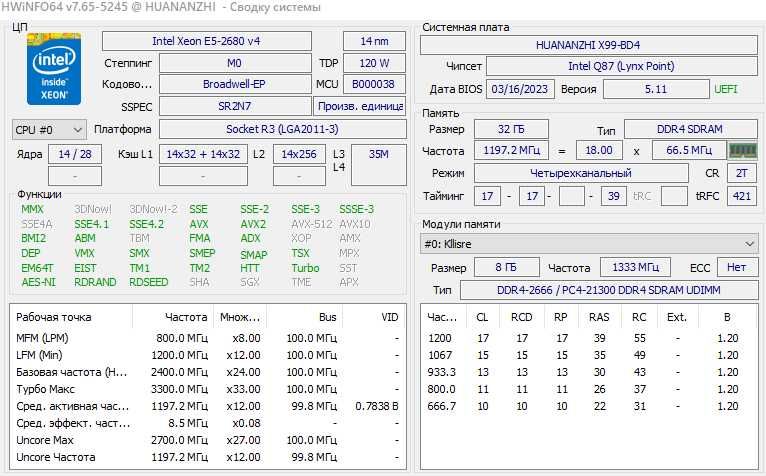This screenshot has height=476, width=766.
Task: Select the L2 cache value 14x256
Action: click(299, 154)
